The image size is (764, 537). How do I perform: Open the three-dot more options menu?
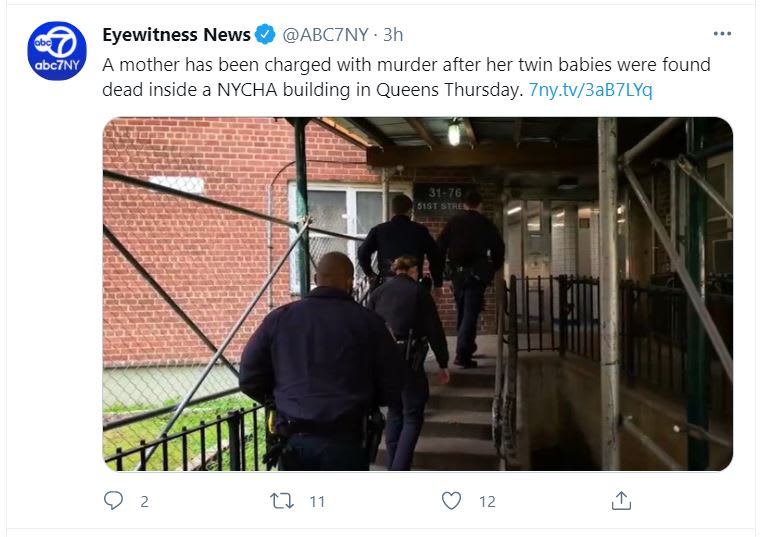click(722, 34)
